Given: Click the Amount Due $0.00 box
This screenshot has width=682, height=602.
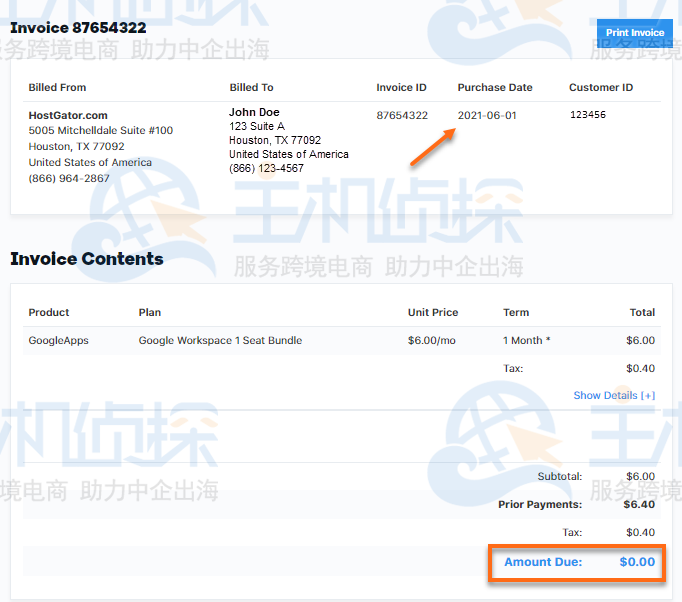Looking at the screenshot, I should click(579, 562).
